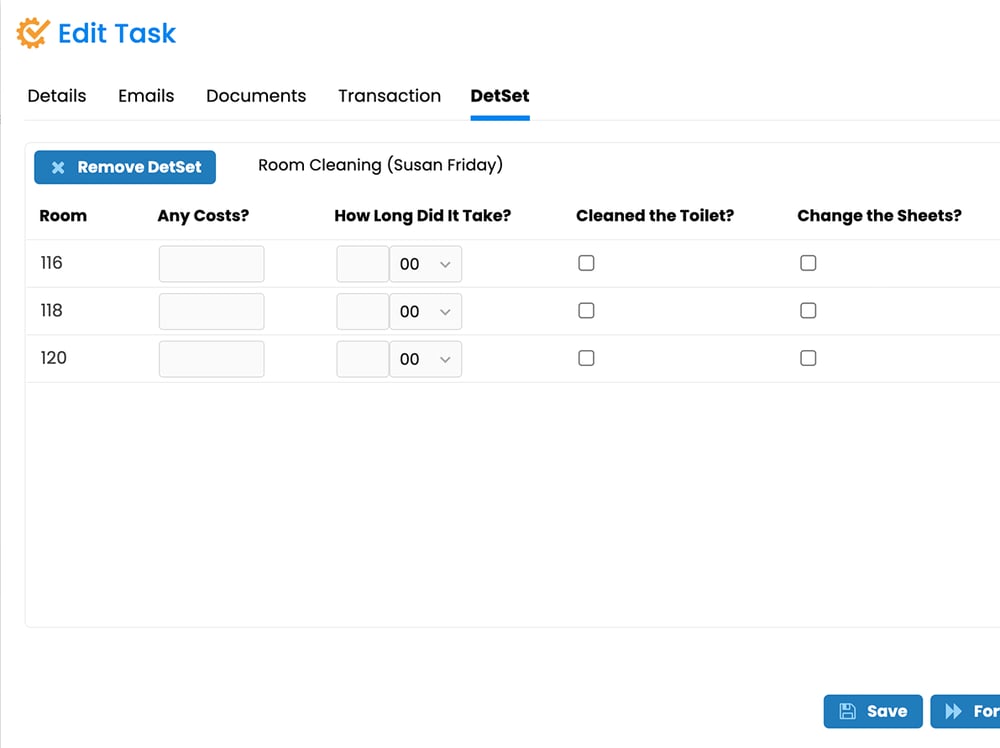Viewport: 1000px width, 748px height.
Task: Enable Change the Sheets for room 120
Action: coord(808,357)
